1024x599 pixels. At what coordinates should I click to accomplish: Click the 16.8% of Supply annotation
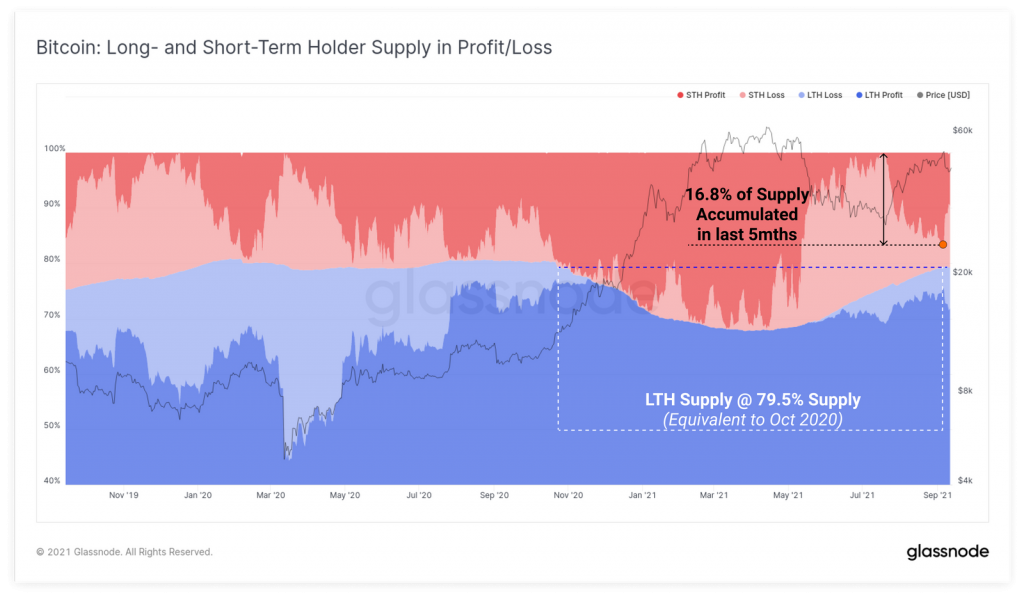tap(747, 214)
